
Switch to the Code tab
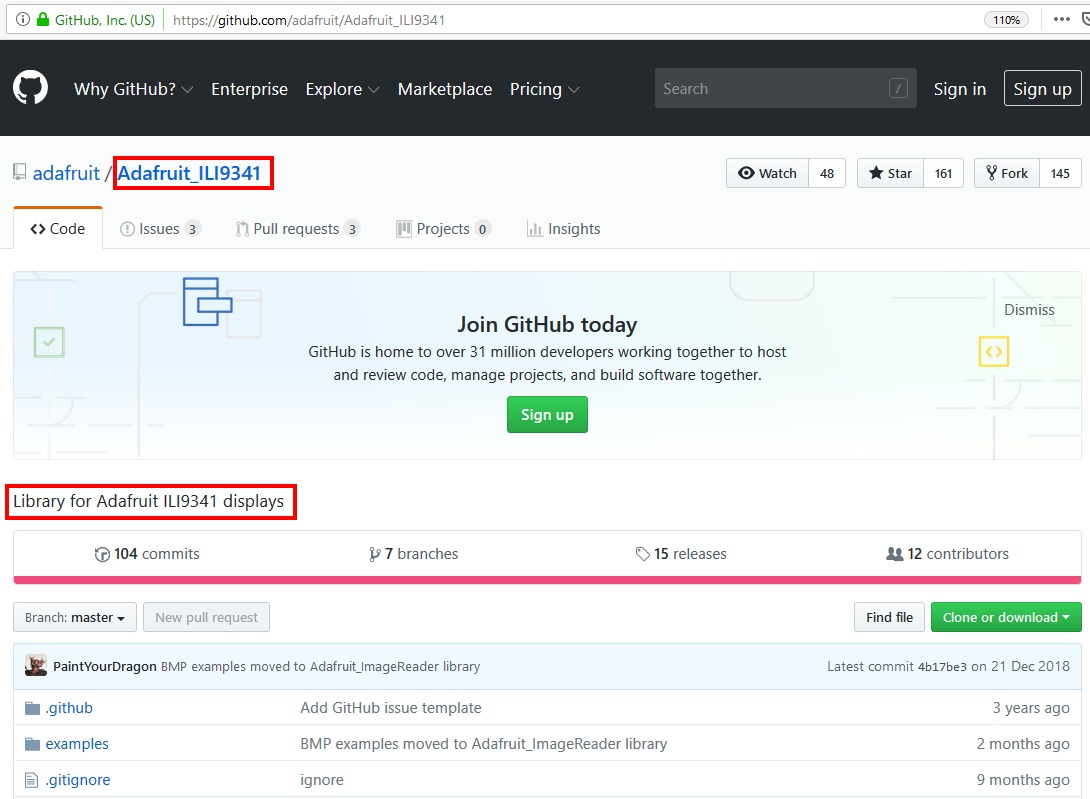[x=58, y=228]
